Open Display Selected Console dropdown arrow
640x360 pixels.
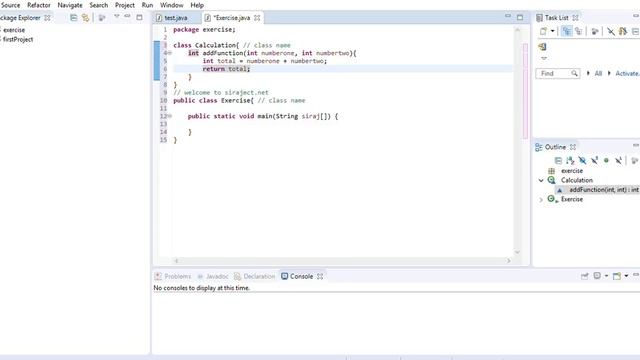[x=606, y=276]
